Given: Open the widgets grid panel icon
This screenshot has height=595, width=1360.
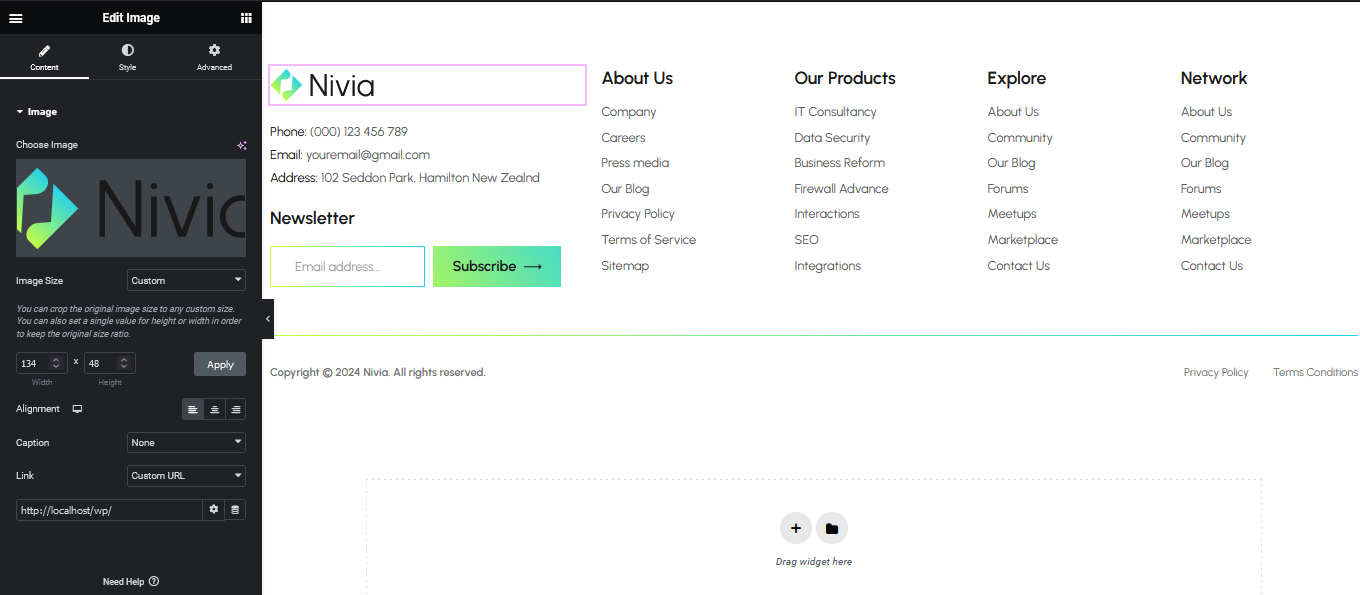Looking at the screenshot, I should (x=246, y=18).
